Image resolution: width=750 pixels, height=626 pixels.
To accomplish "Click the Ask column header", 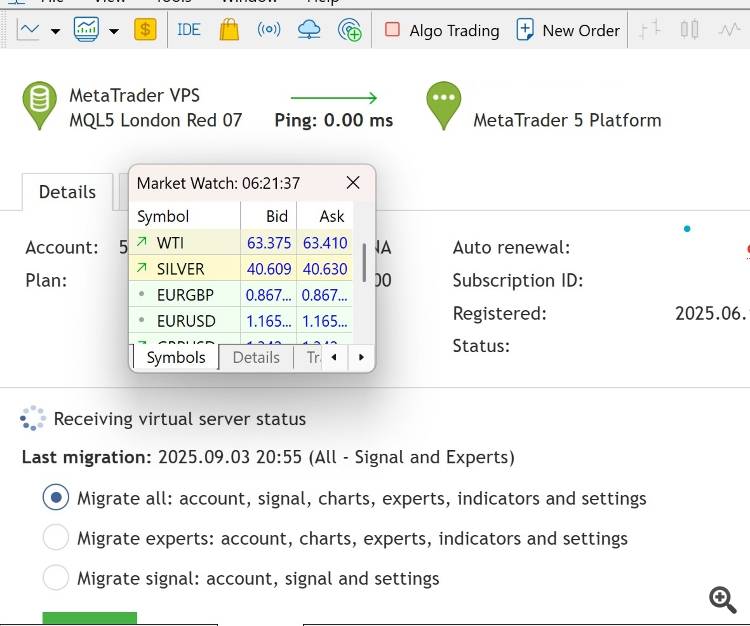I will (x=325, y=216).
